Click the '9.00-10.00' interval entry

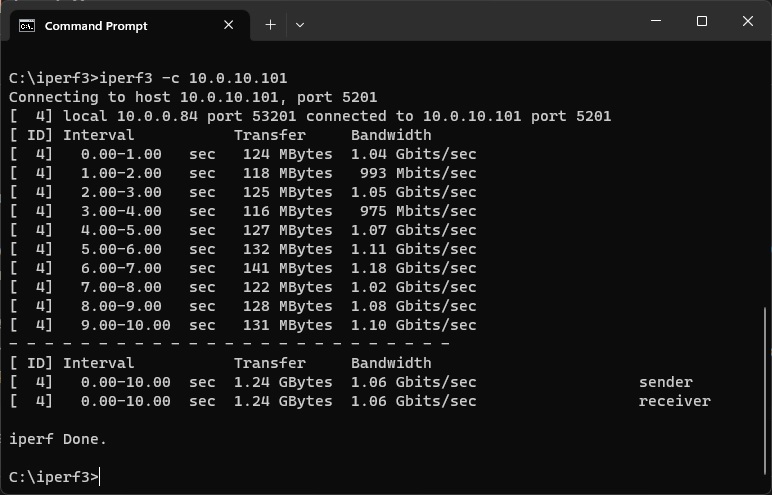click(126, 325)
